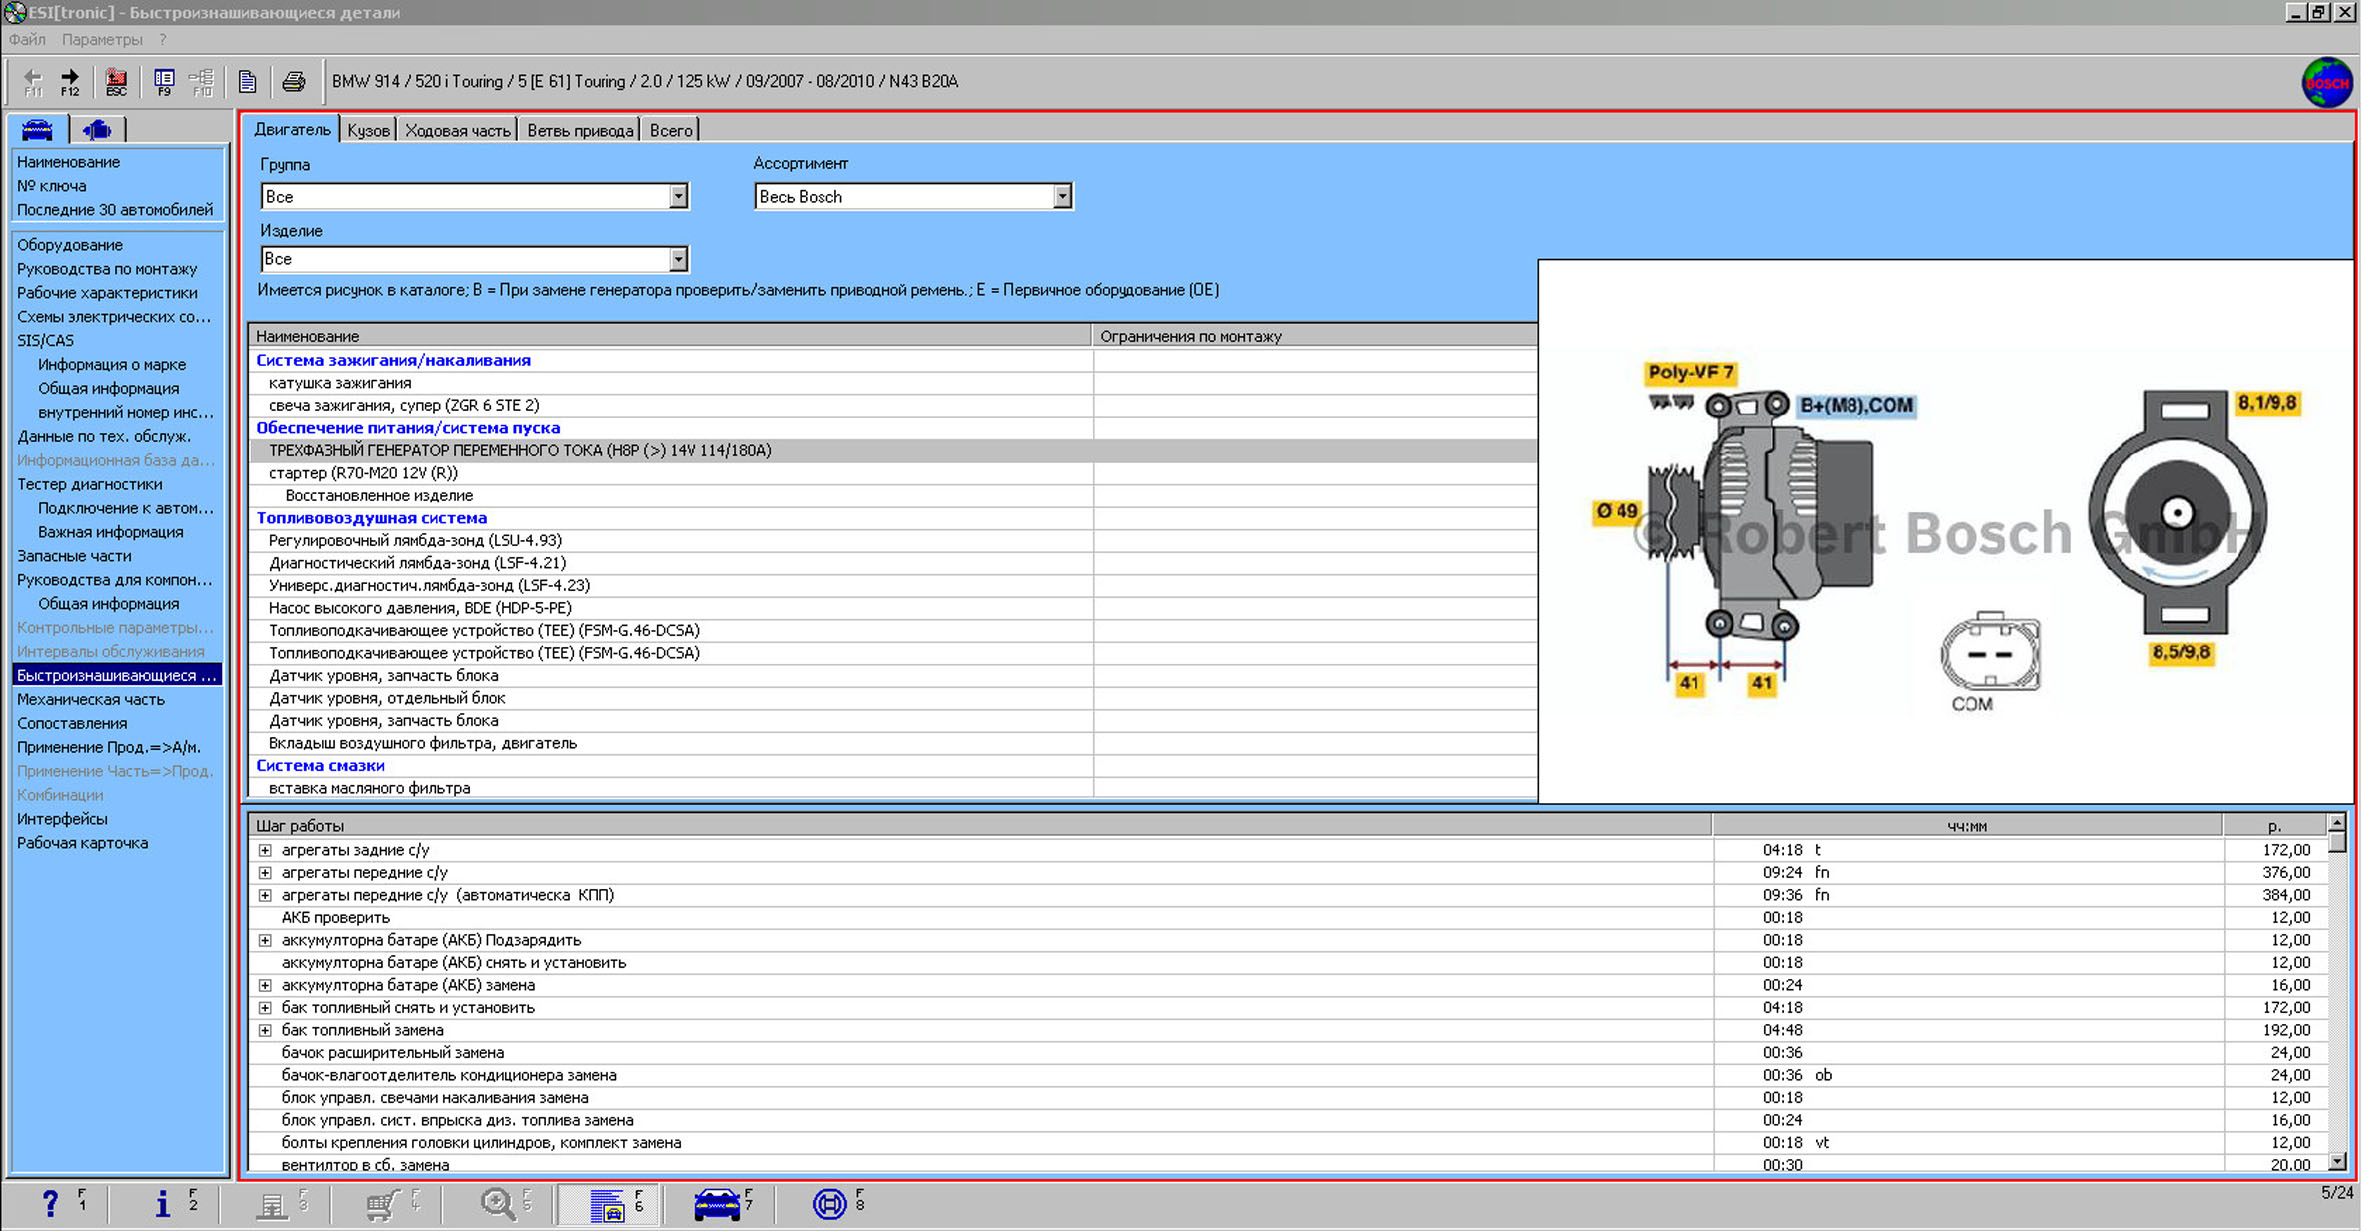Click the work steps scrollbar down arrow
This screenshot has width=2362, height=1231.
pos(2337,1162)
